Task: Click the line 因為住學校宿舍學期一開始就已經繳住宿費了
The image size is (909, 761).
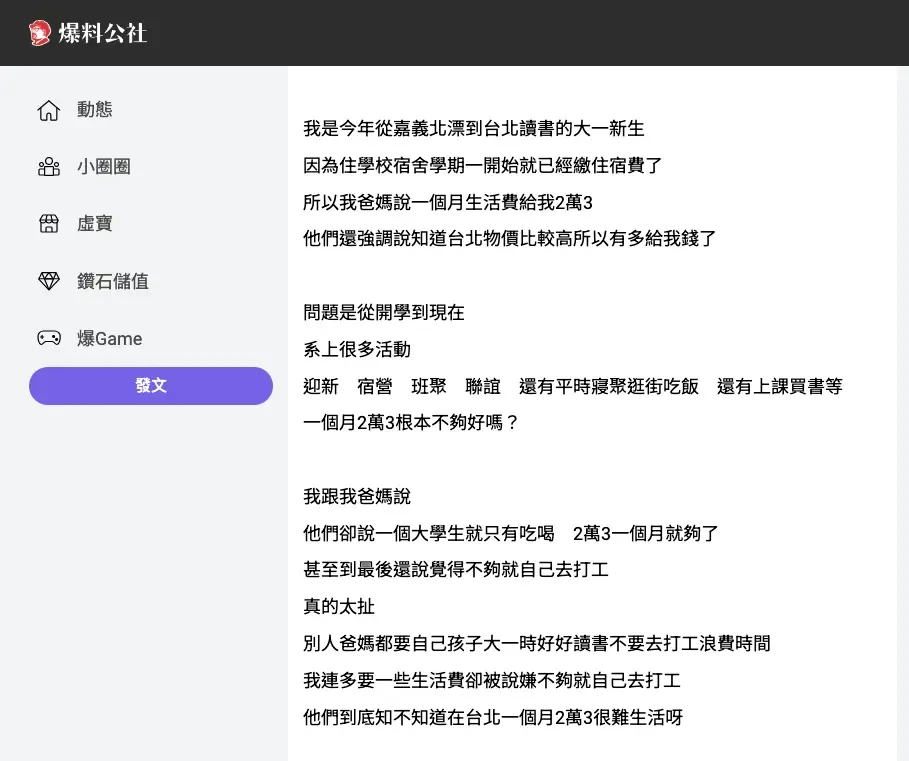Action: [x=482, y=166]
